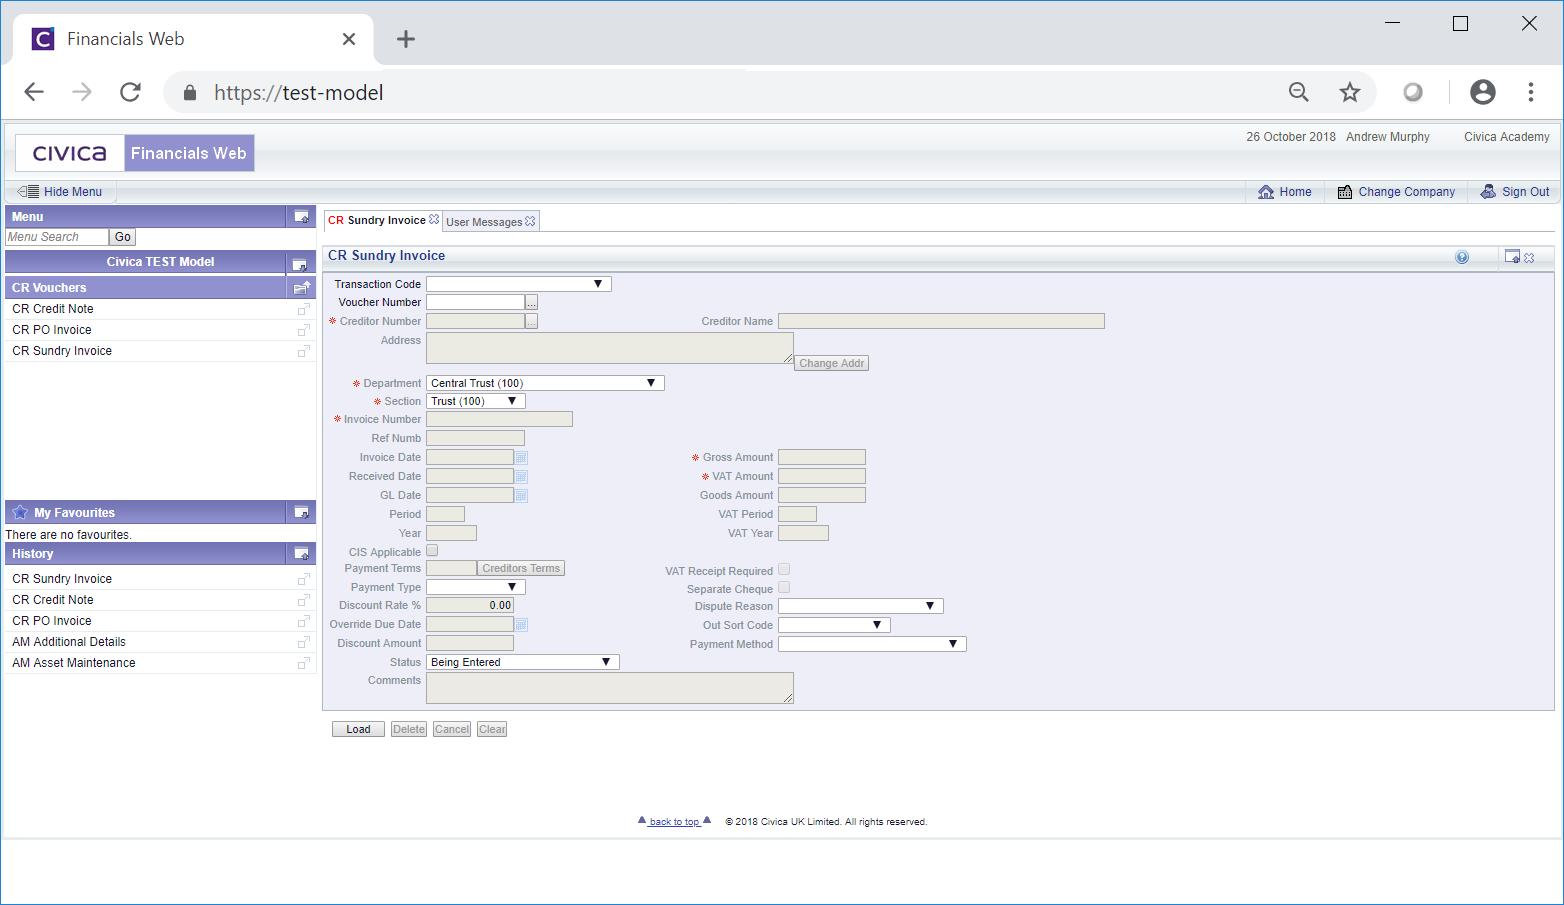Click the Voucher Number input field
Image resolution: width=1564 pixels, height=905 pixels.
click(x=476, y=302)
